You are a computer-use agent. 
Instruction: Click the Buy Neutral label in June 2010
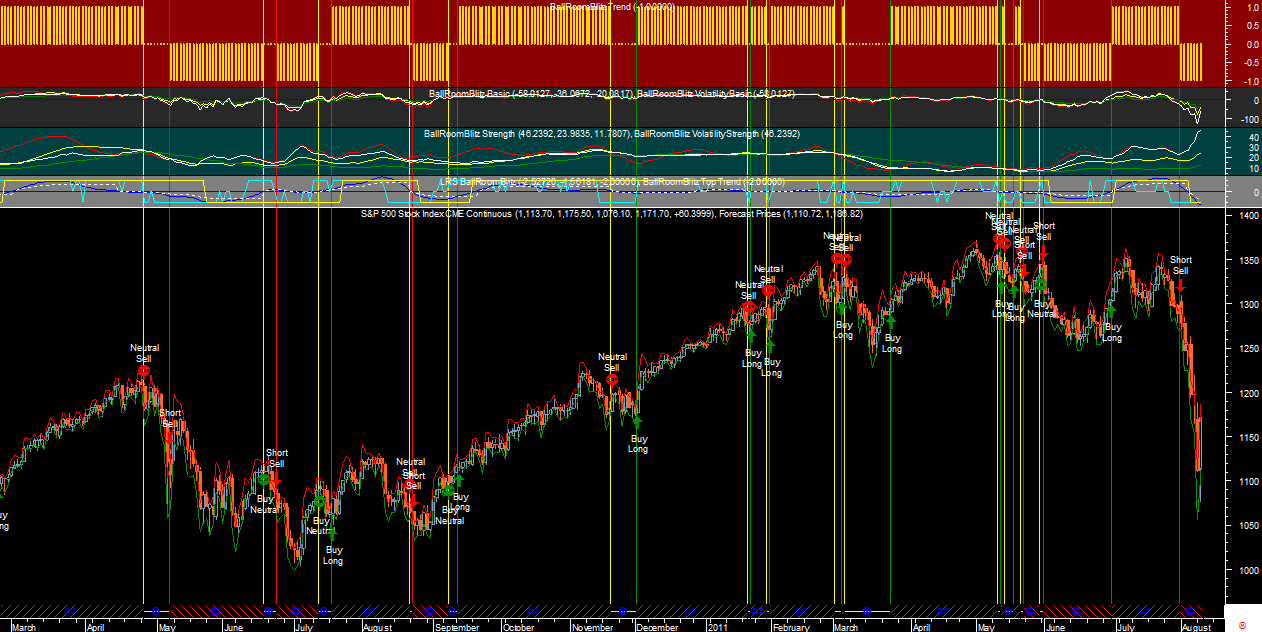coord(265,504)
